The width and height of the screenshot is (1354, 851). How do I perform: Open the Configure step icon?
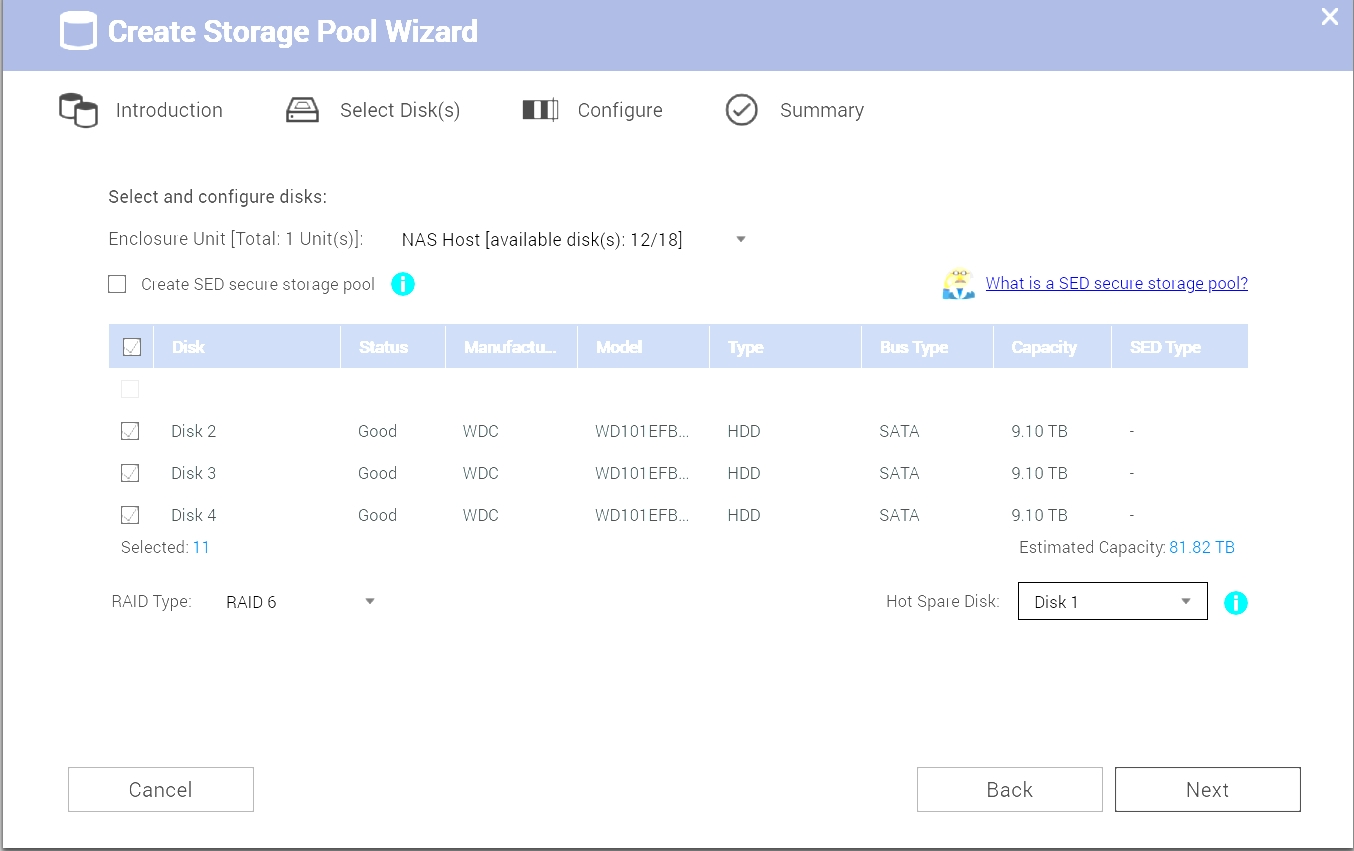click(x=540, y=109)
